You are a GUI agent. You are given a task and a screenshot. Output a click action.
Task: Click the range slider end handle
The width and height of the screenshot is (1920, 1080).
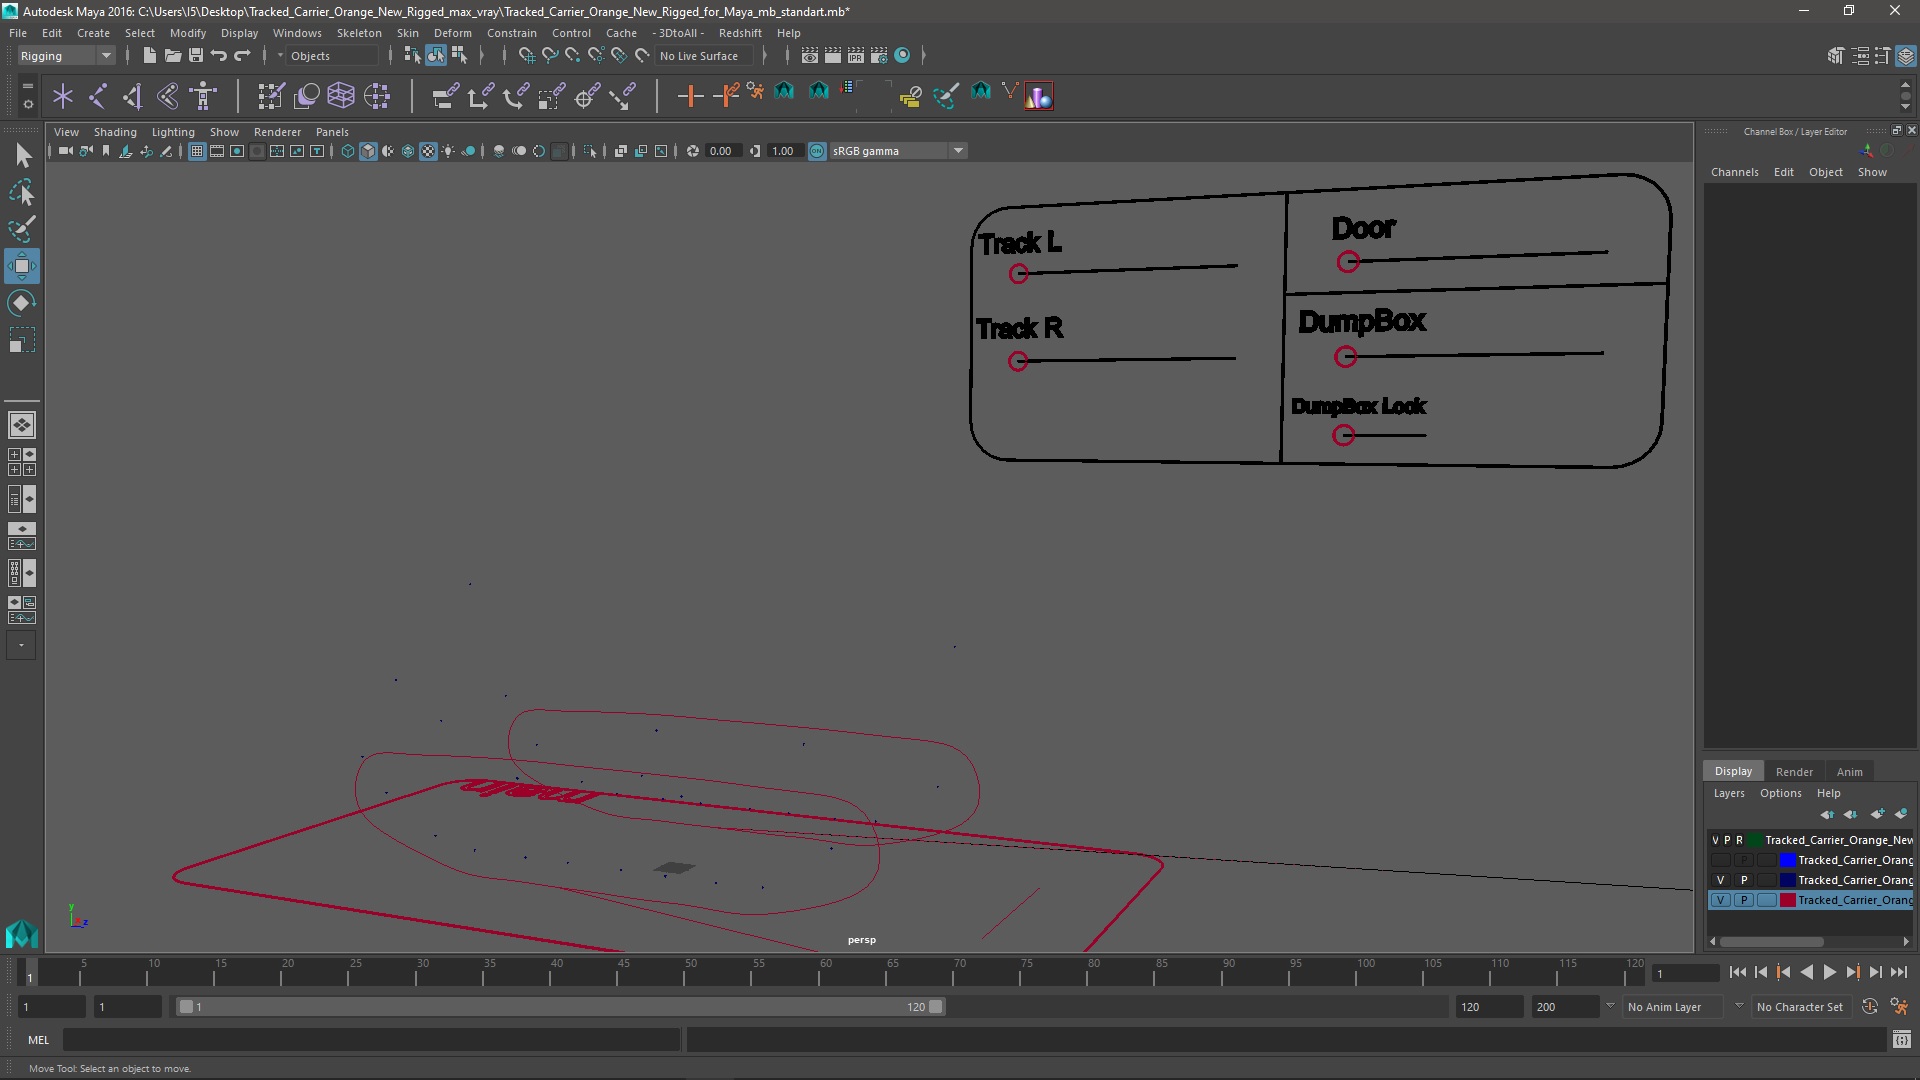click(x=936, y=1007)
